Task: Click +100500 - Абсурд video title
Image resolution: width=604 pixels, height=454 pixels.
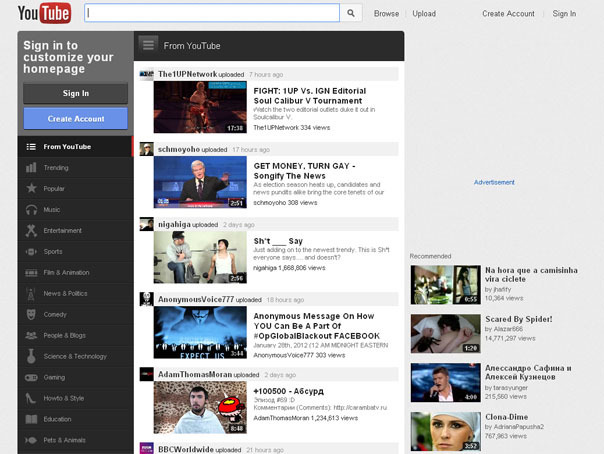Action: tap(289, 391)
